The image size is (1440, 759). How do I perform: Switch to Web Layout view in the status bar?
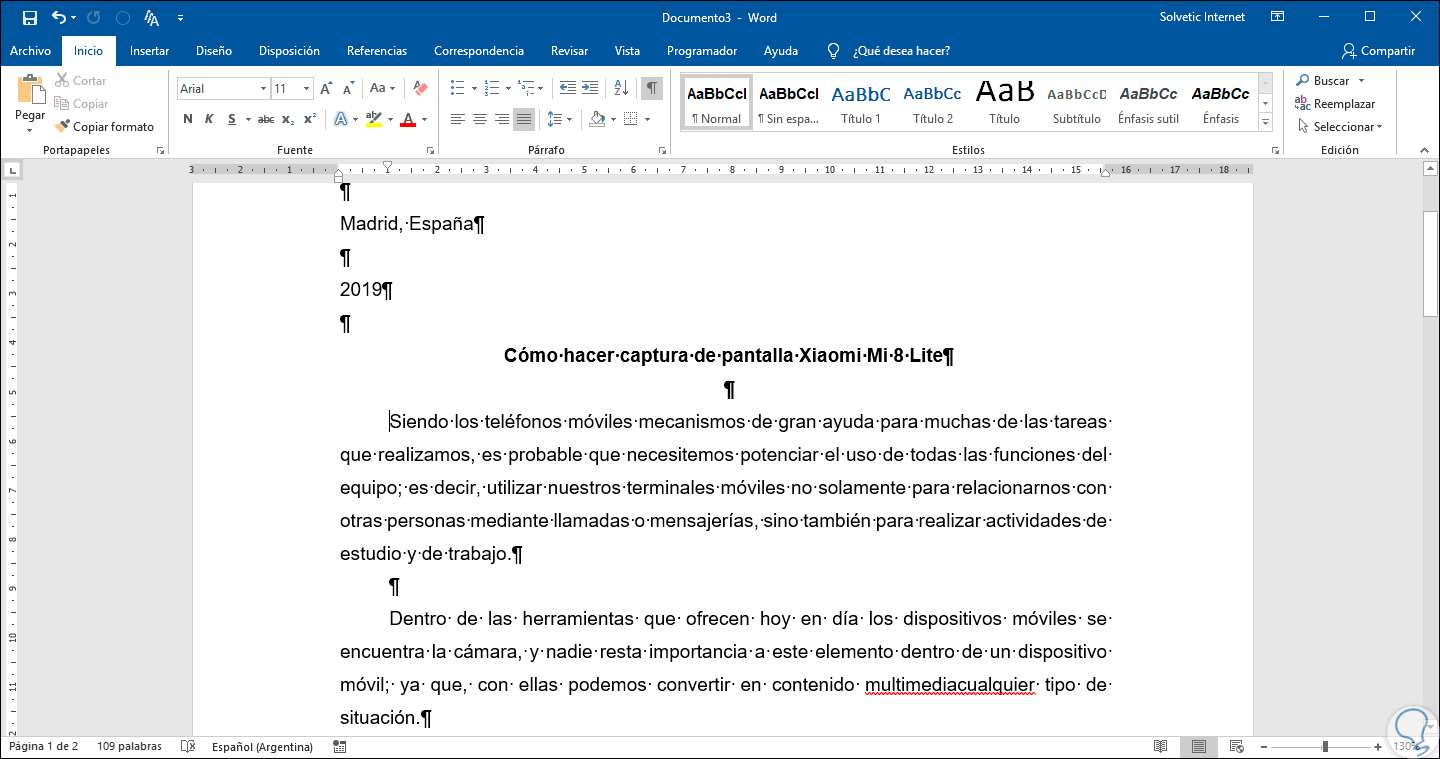click(1236, 747)
